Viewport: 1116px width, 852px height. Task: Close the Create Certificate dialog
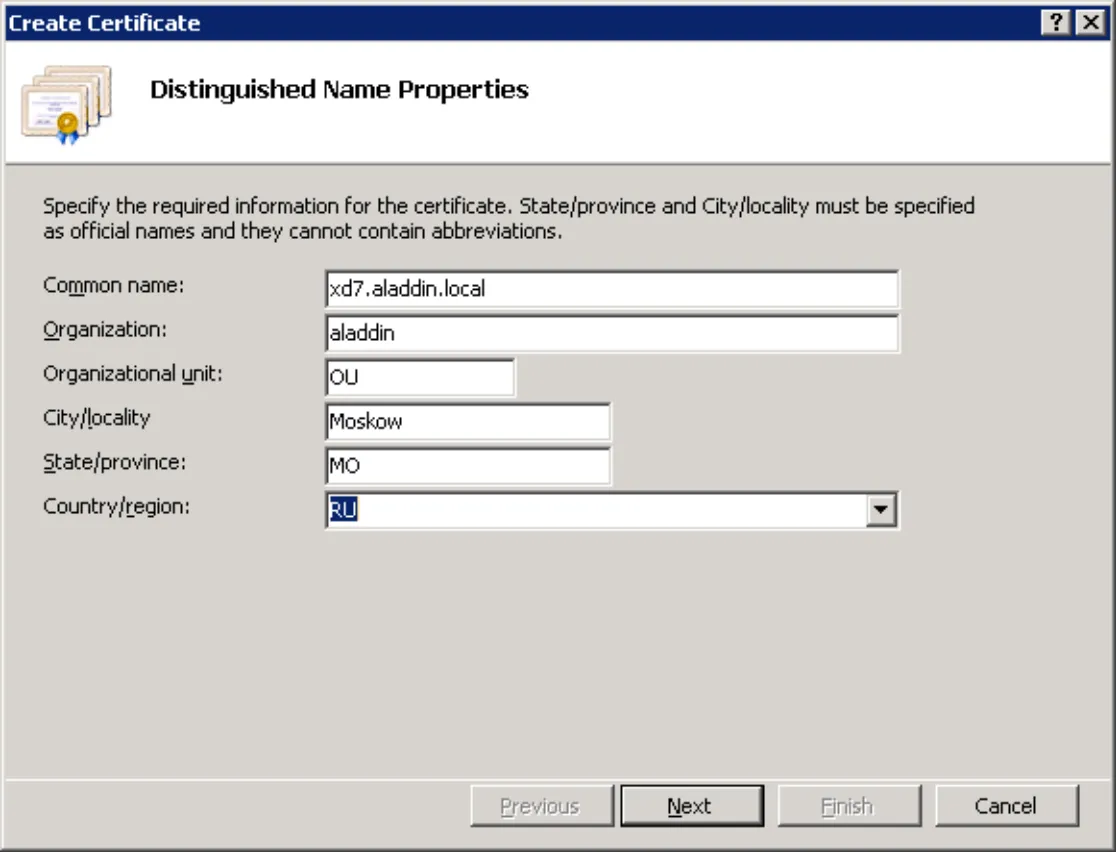[x=1090, y=23]
